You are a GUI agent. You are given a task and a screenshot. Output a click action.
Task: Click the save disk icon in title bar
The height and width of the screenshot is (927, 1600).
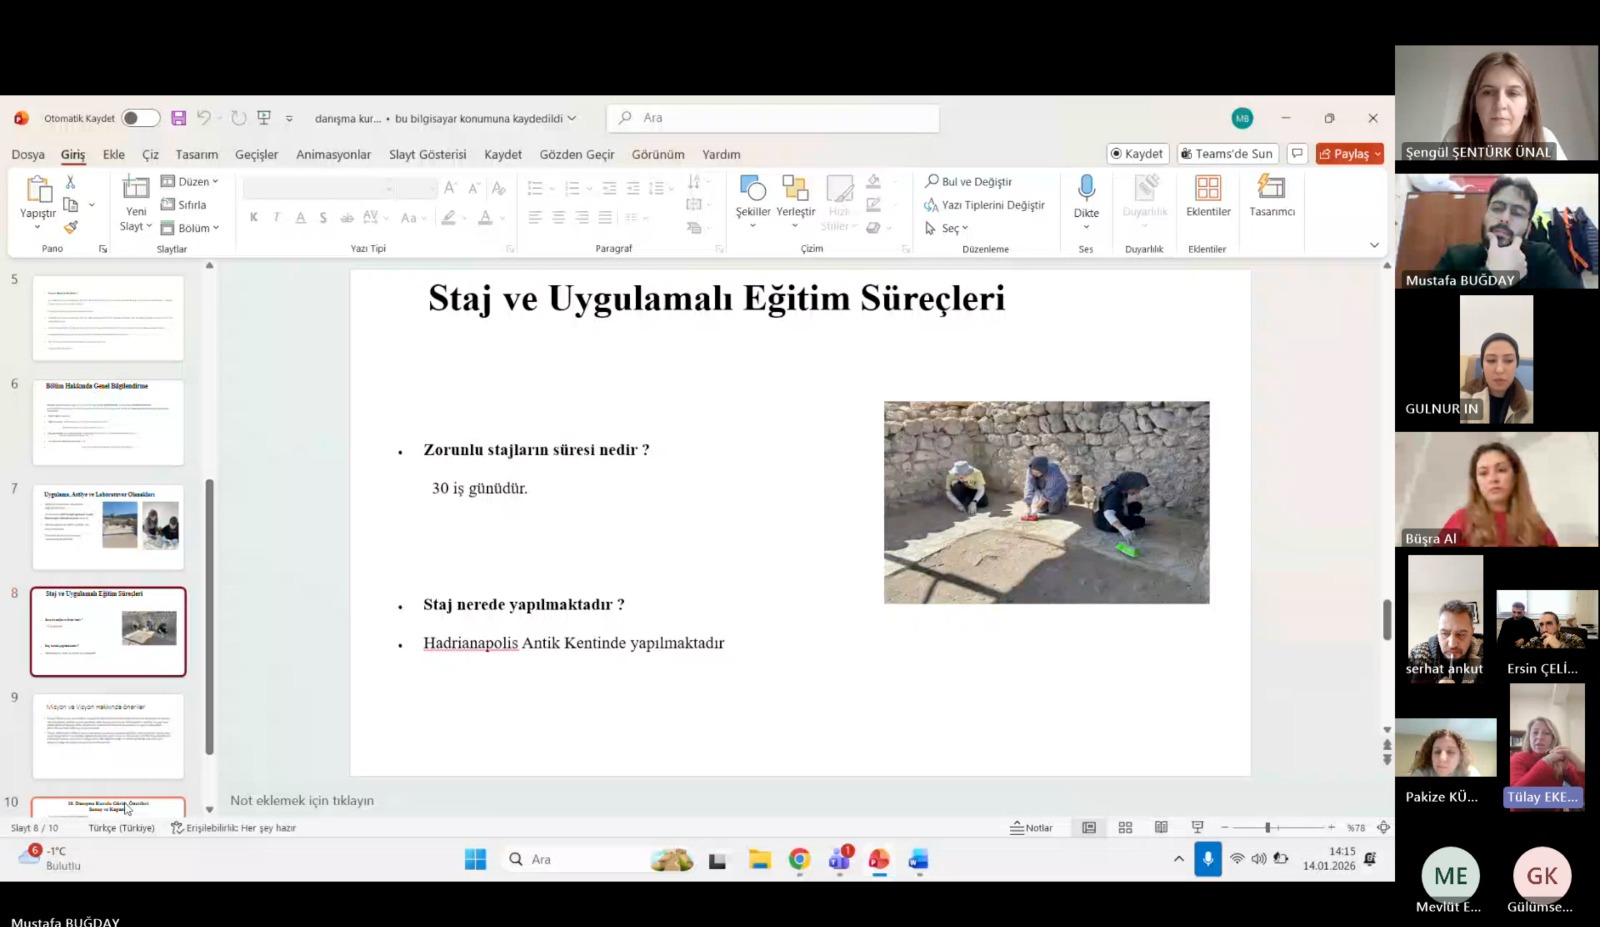[x=179, y=118]
